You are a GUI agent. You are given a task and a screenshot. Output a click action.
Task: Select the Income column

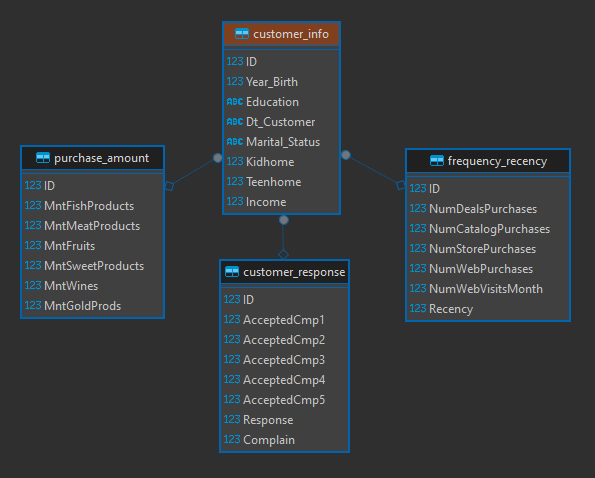282,201
